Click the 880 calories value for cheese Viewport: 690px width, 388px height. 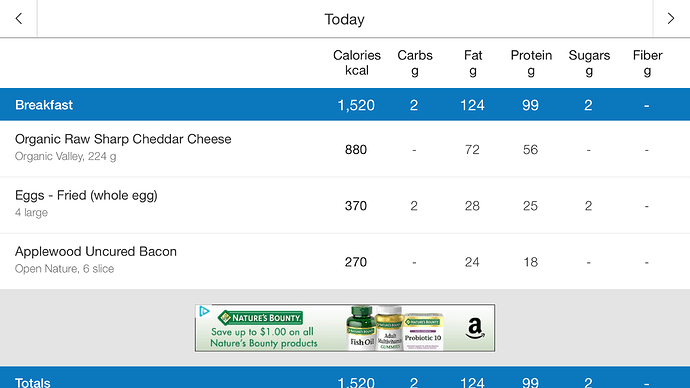356,150
